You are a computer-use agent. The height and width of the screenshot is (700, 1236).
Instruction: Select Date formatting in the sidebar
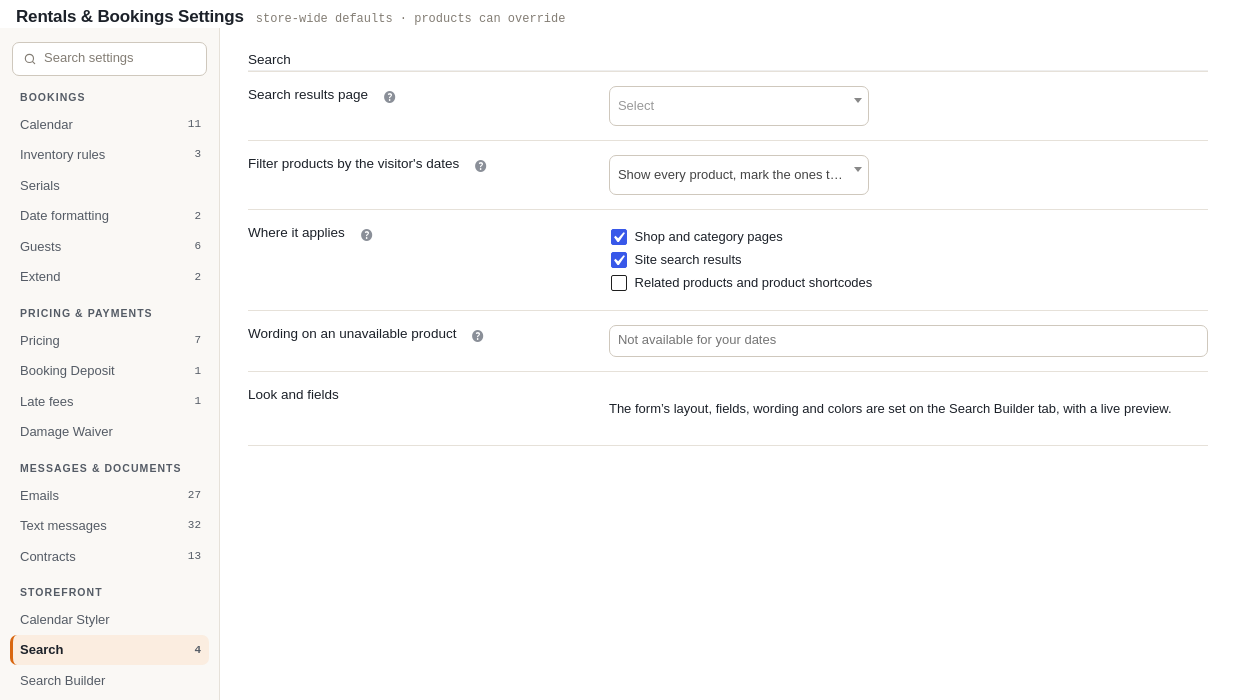(x=110, y=216)
